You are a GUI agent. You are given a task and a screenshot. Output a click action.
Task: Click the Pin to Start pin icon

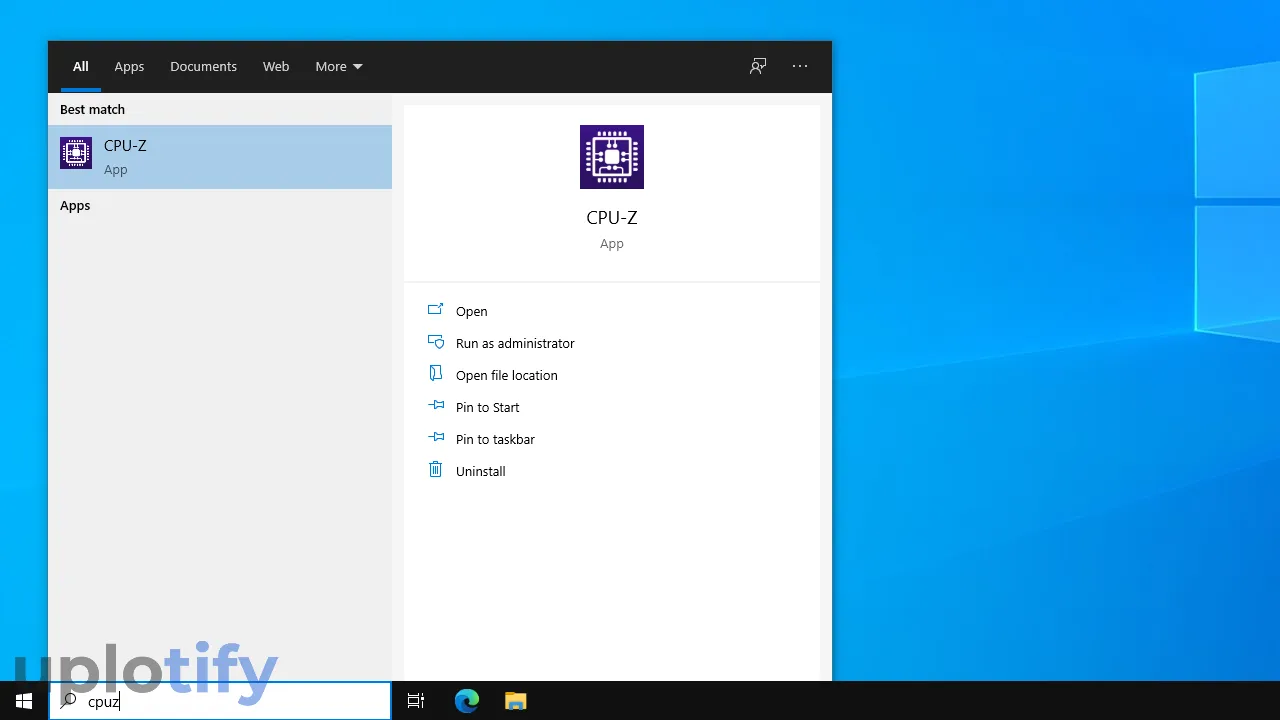[x=436, y=405]
